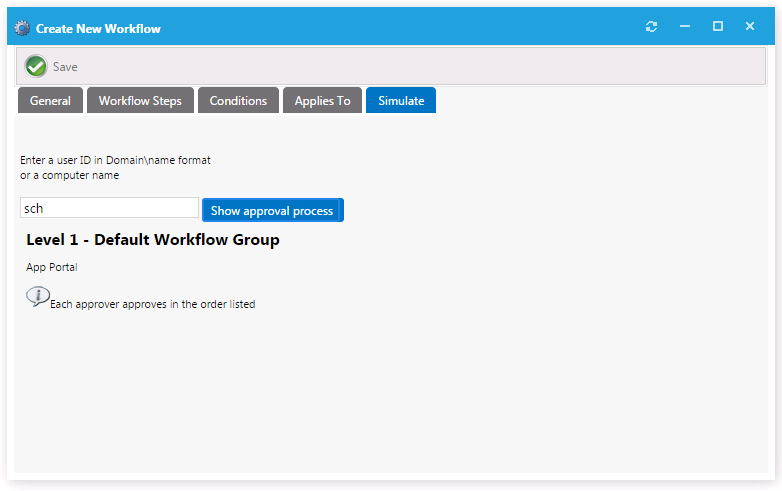
Task: Minimize the Create New Workflow window
Action: click(x=685, y=27)
